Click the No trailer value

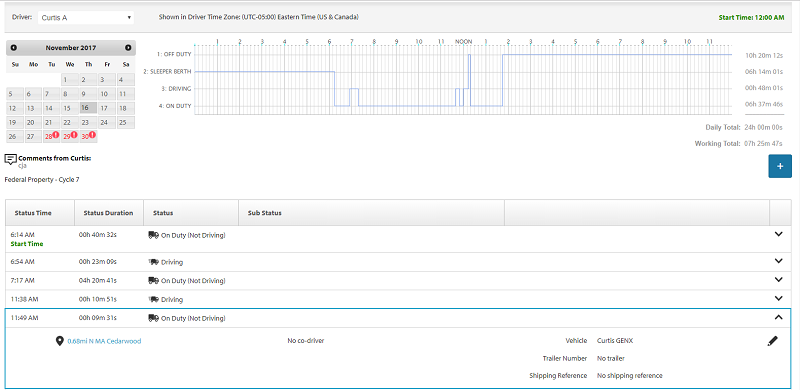[x=611, y=358]
